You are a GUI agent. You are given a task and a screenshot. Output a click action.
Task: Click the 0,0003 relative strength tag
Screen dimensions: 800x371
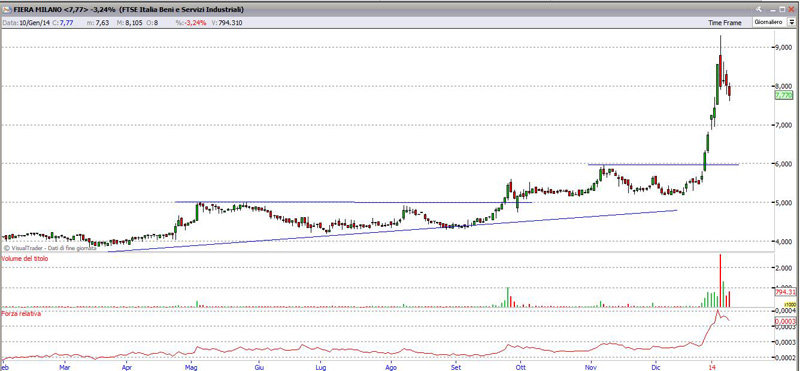(x=785, y=322)
